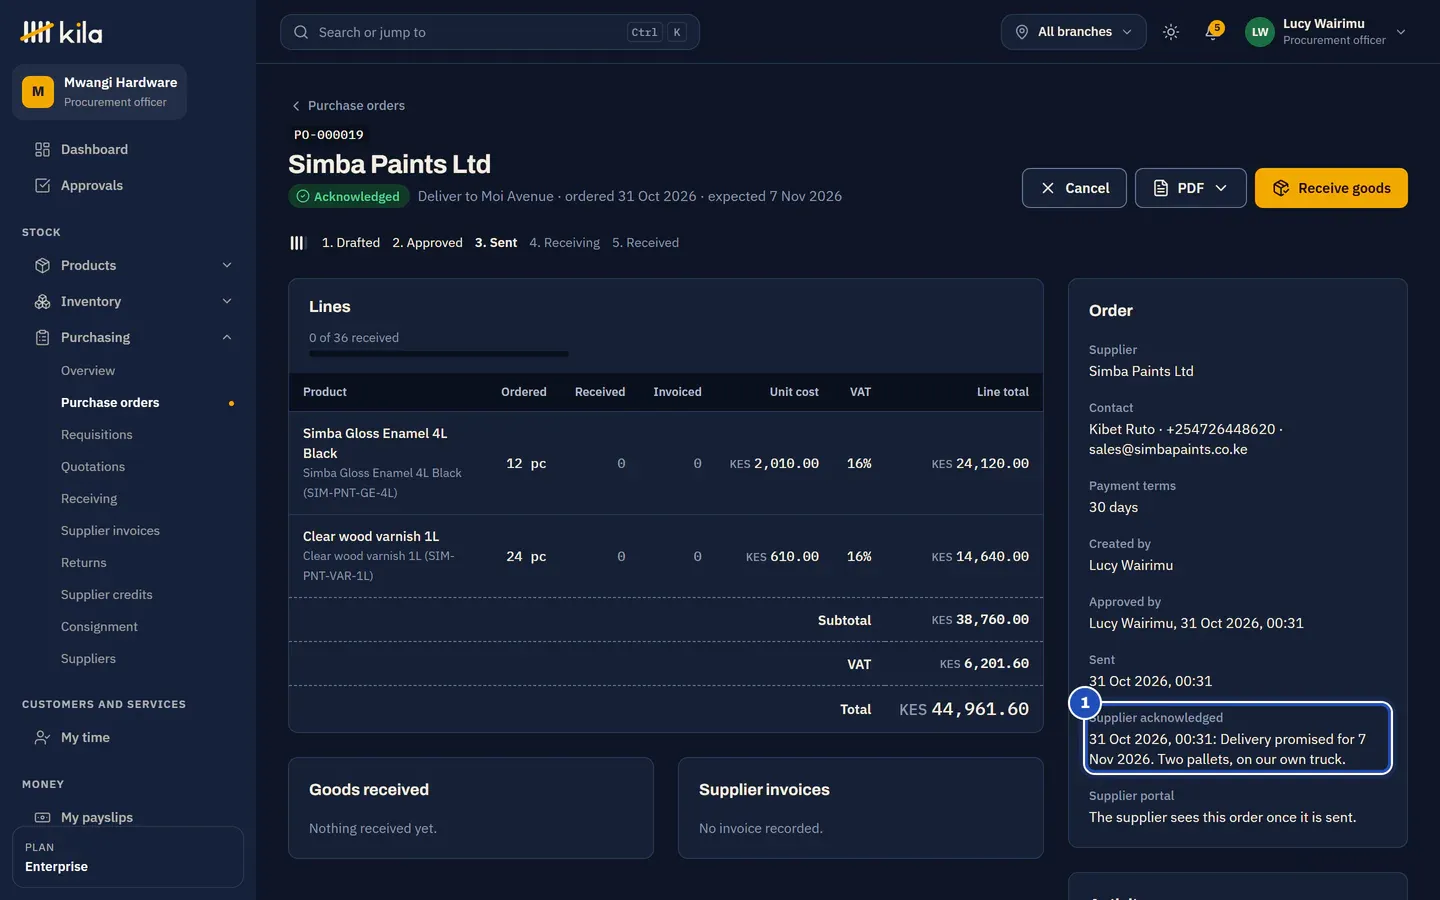The image size is (1440, 900).
Task: Open Returns in the sidebar
Action: (84, 563)
